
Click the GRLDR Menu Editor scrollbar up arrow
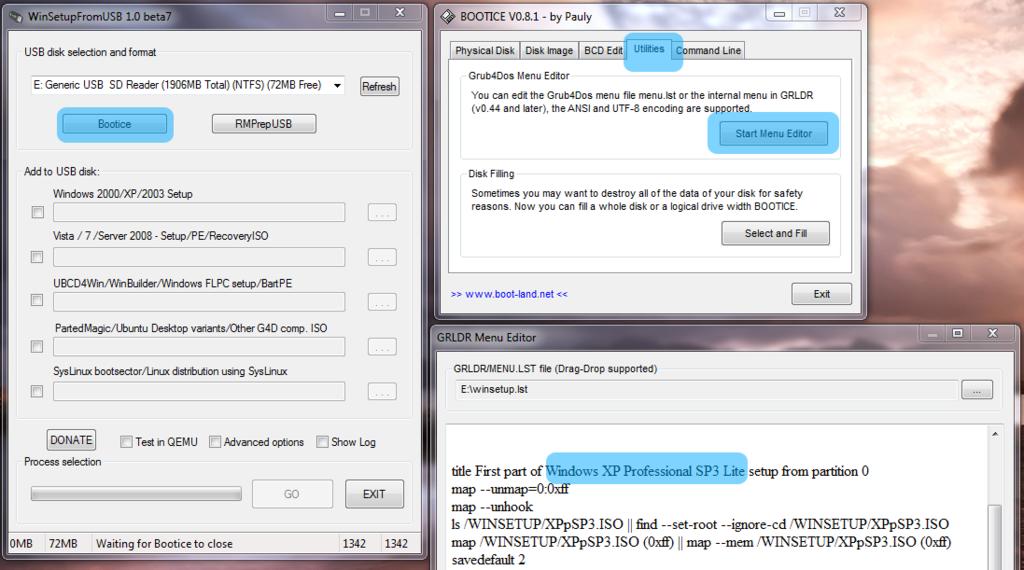(995, 434)
